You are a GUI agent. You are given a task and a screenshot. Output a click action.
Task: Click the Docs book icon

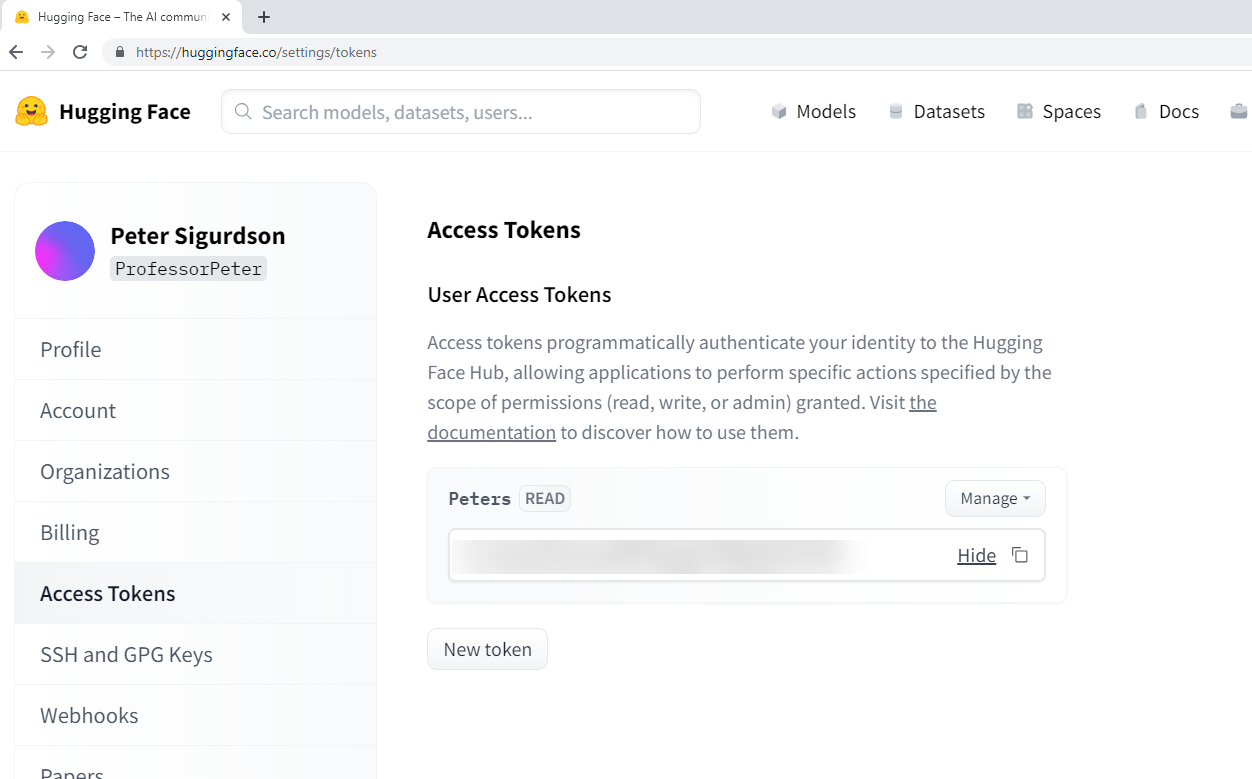tap(1141, 112)
